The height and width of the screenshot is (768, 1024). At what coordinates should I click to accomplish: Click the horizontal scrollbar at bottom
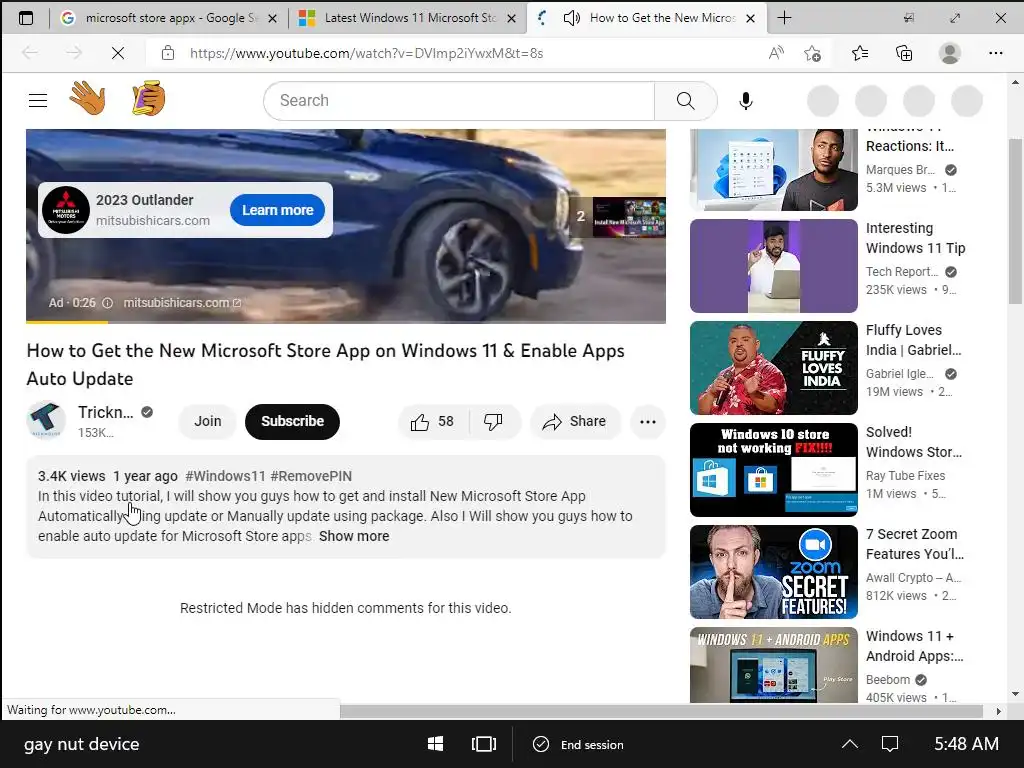click(661, 711)
